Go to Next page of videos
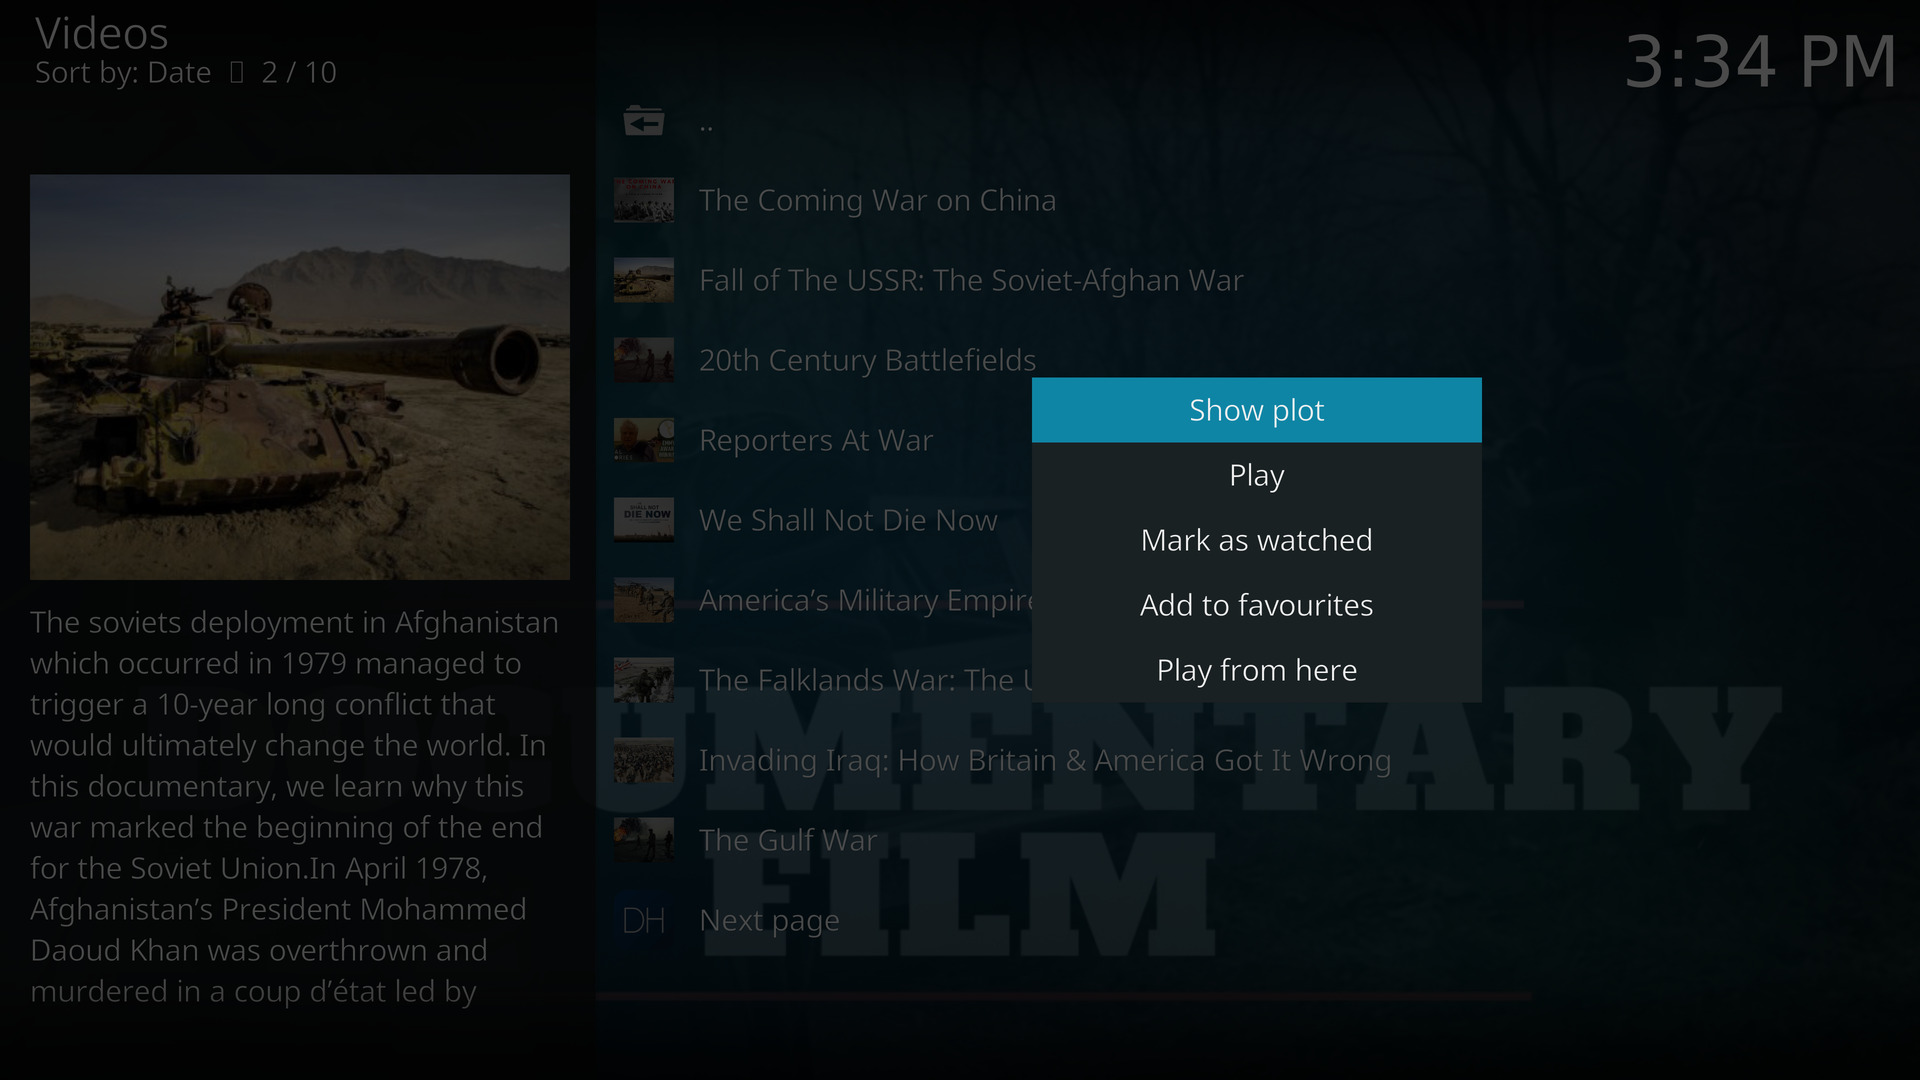This screenshot has width=1920, height=1080. (769, 921)
